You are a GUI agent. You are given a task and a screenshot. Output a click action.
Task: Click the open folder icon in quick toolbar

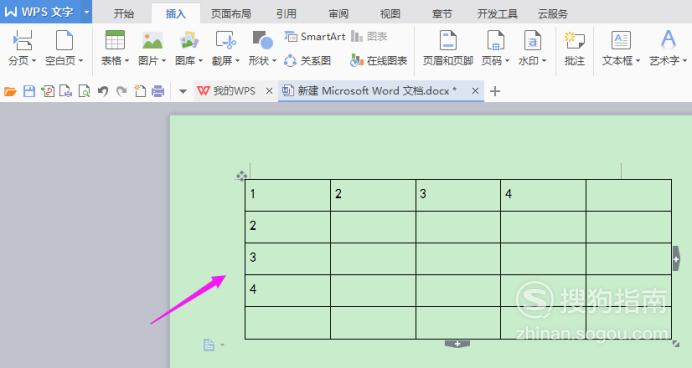pos(10,91)
